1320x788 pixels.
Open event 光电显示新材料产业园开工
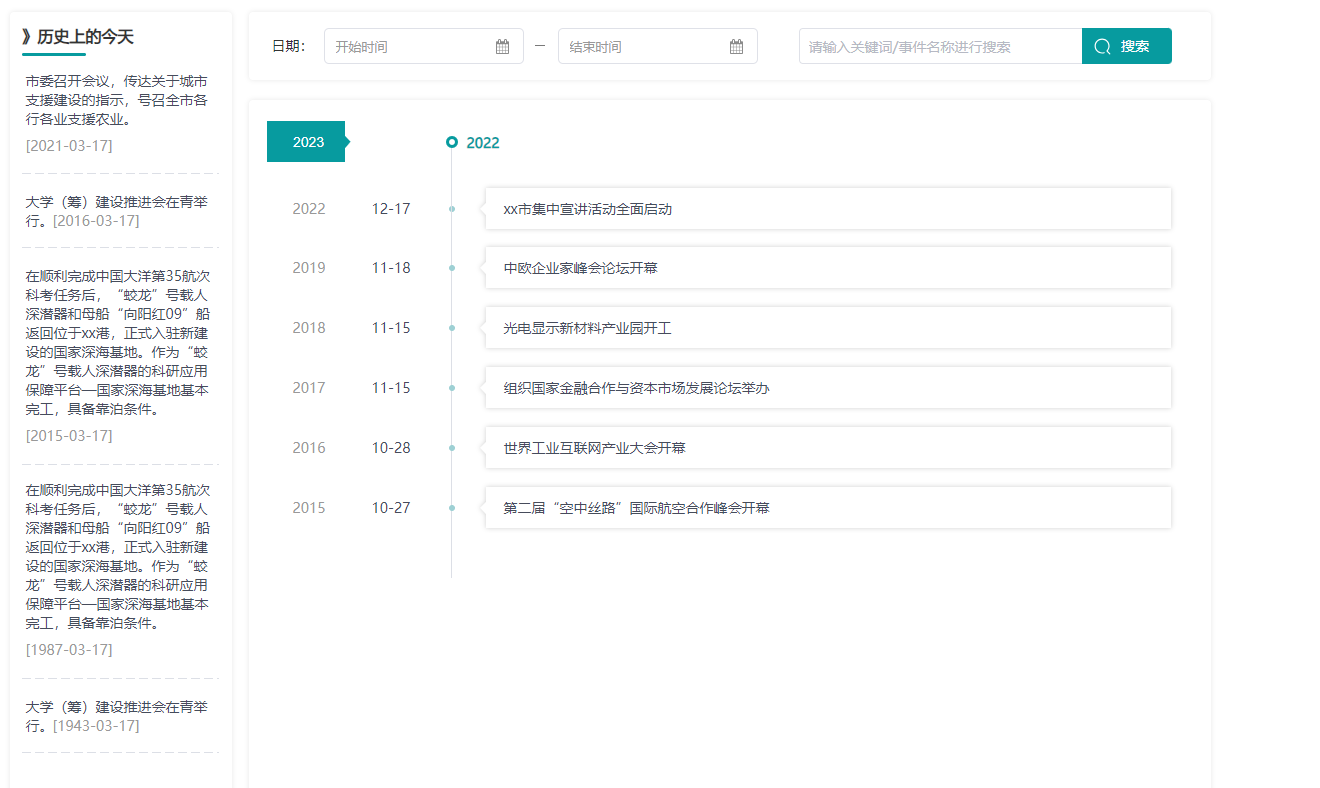[828, 328]
